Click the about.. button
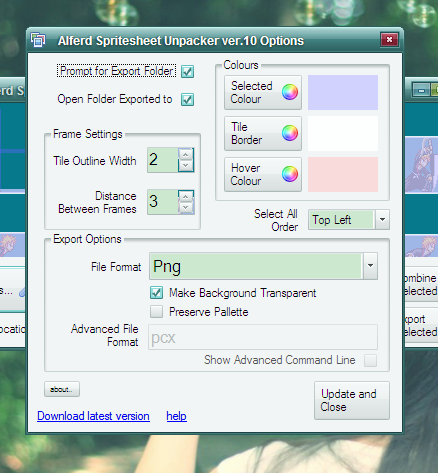The height and width of the screenshot is (473, 438). [62, 389]
